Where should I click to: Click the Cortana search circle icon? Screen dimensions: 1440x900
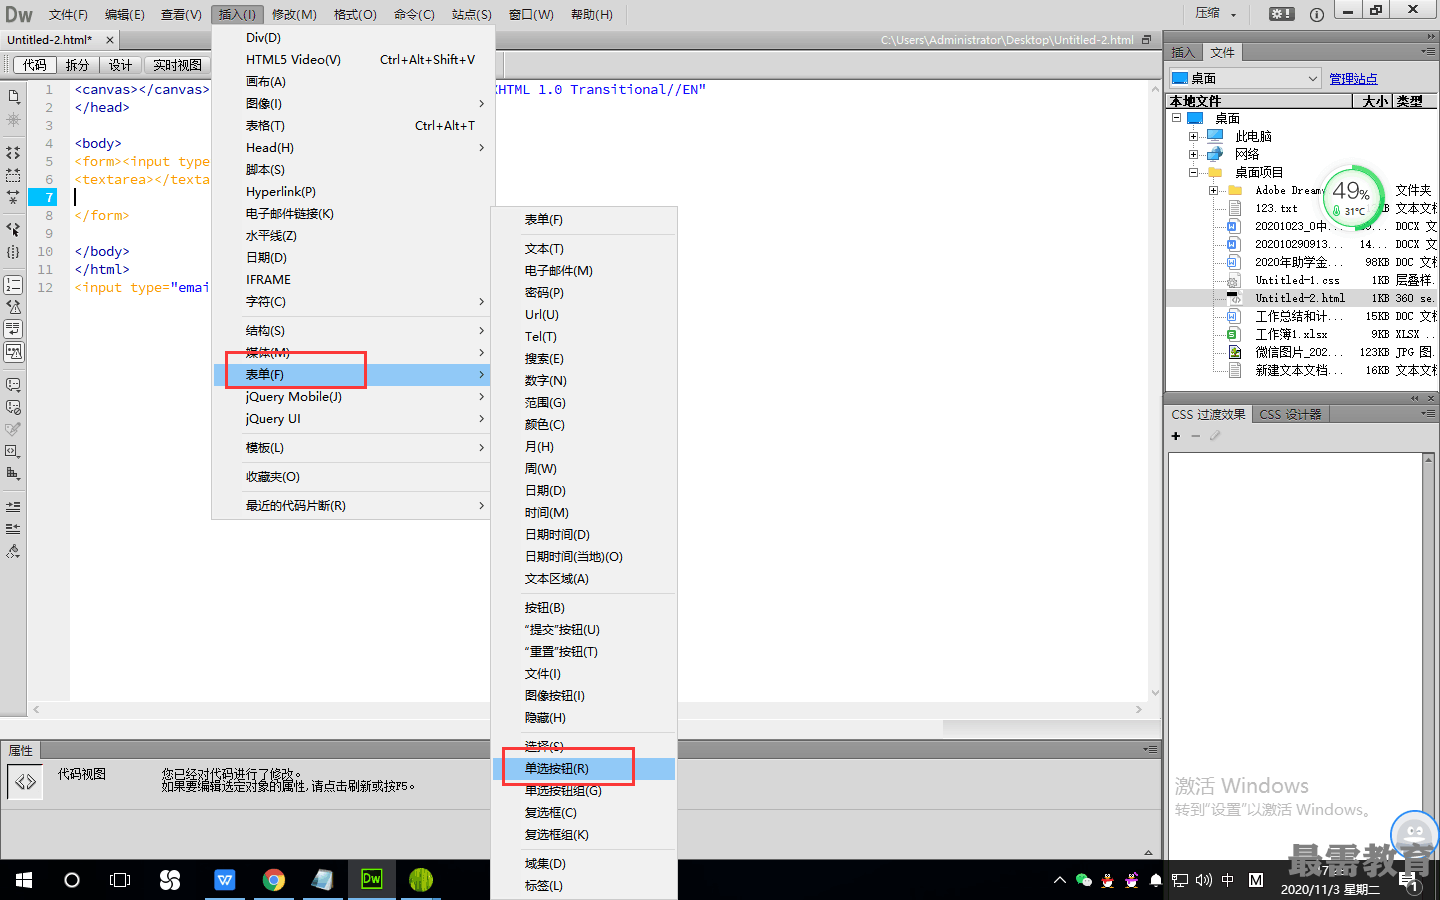pos(72,880)
